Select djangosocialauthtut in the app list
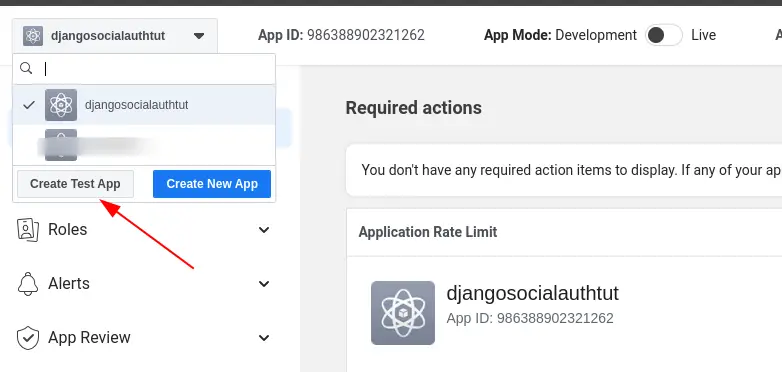 [144, 105]
